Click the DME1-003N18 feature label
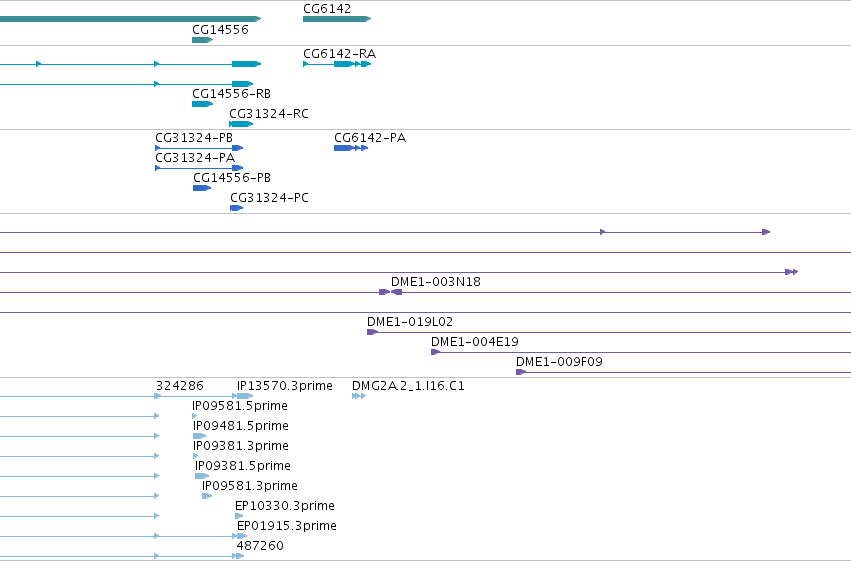Image resolution: width=851 pixels, height=561 pixels. 436,282
